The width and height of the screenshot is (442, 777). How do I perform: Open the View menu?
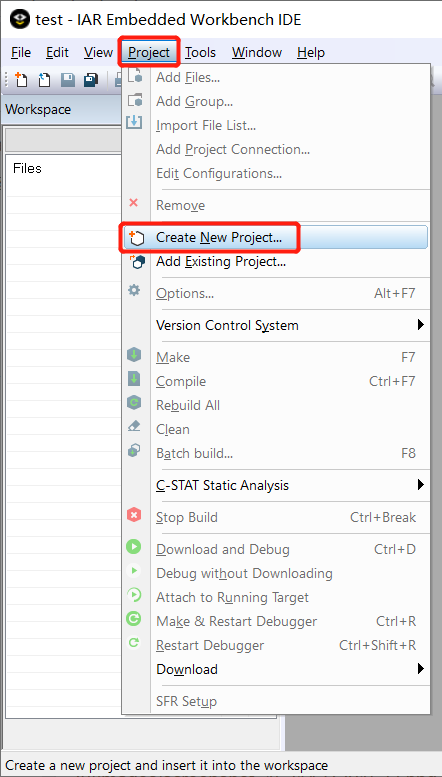[98, 53]
